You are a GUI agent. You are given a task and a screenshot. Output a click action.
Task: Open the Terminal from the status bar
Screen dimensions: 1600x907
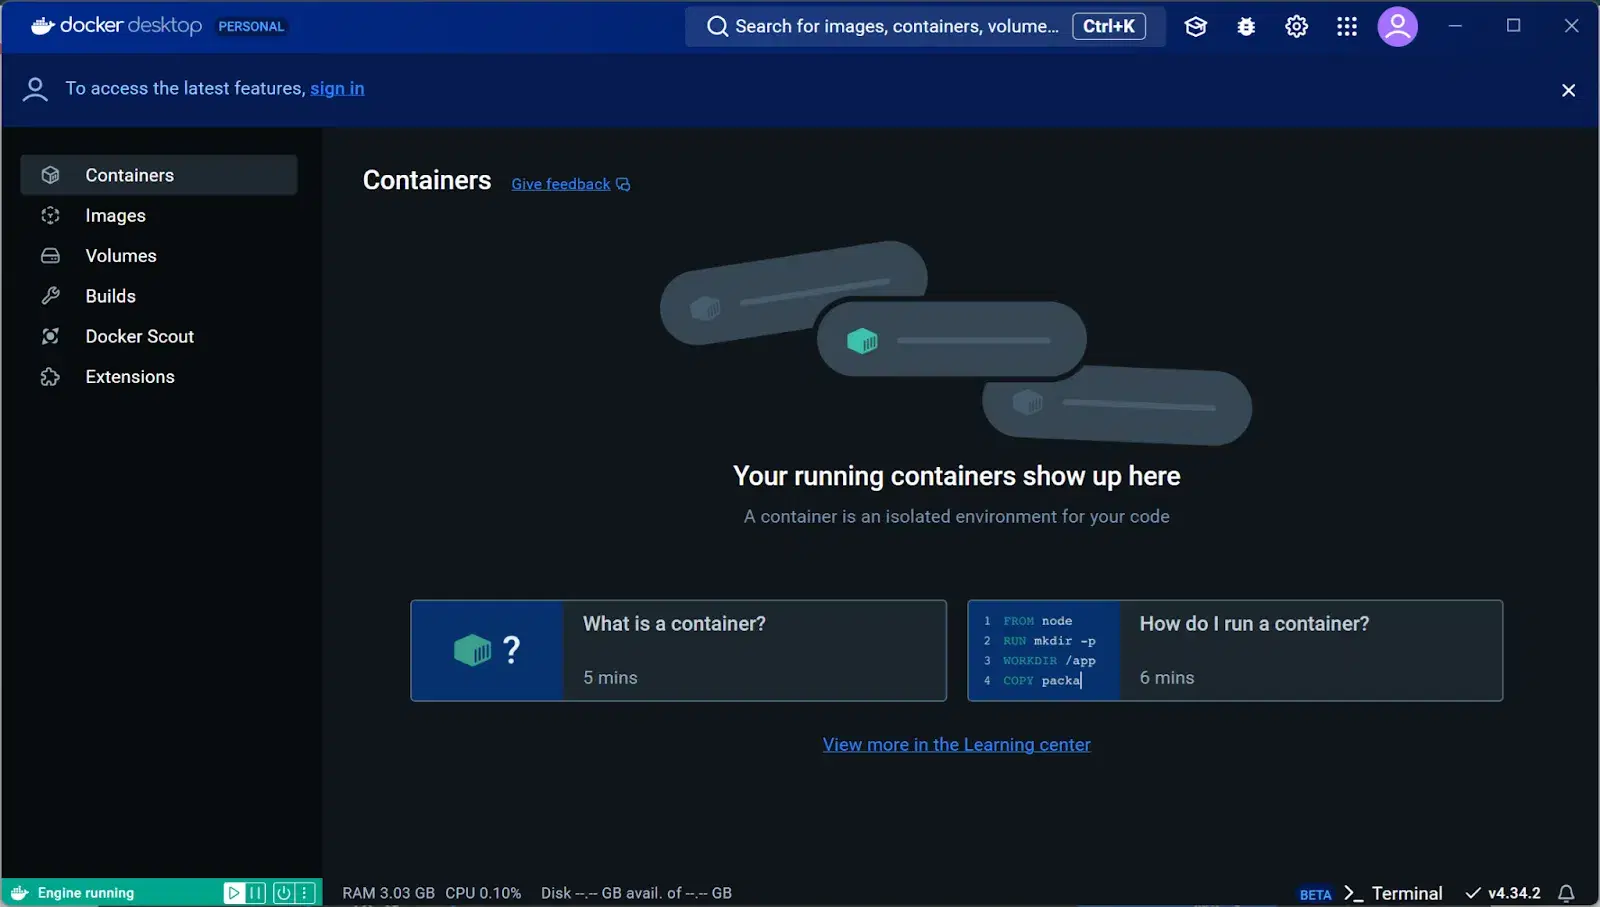(1393, 893)
